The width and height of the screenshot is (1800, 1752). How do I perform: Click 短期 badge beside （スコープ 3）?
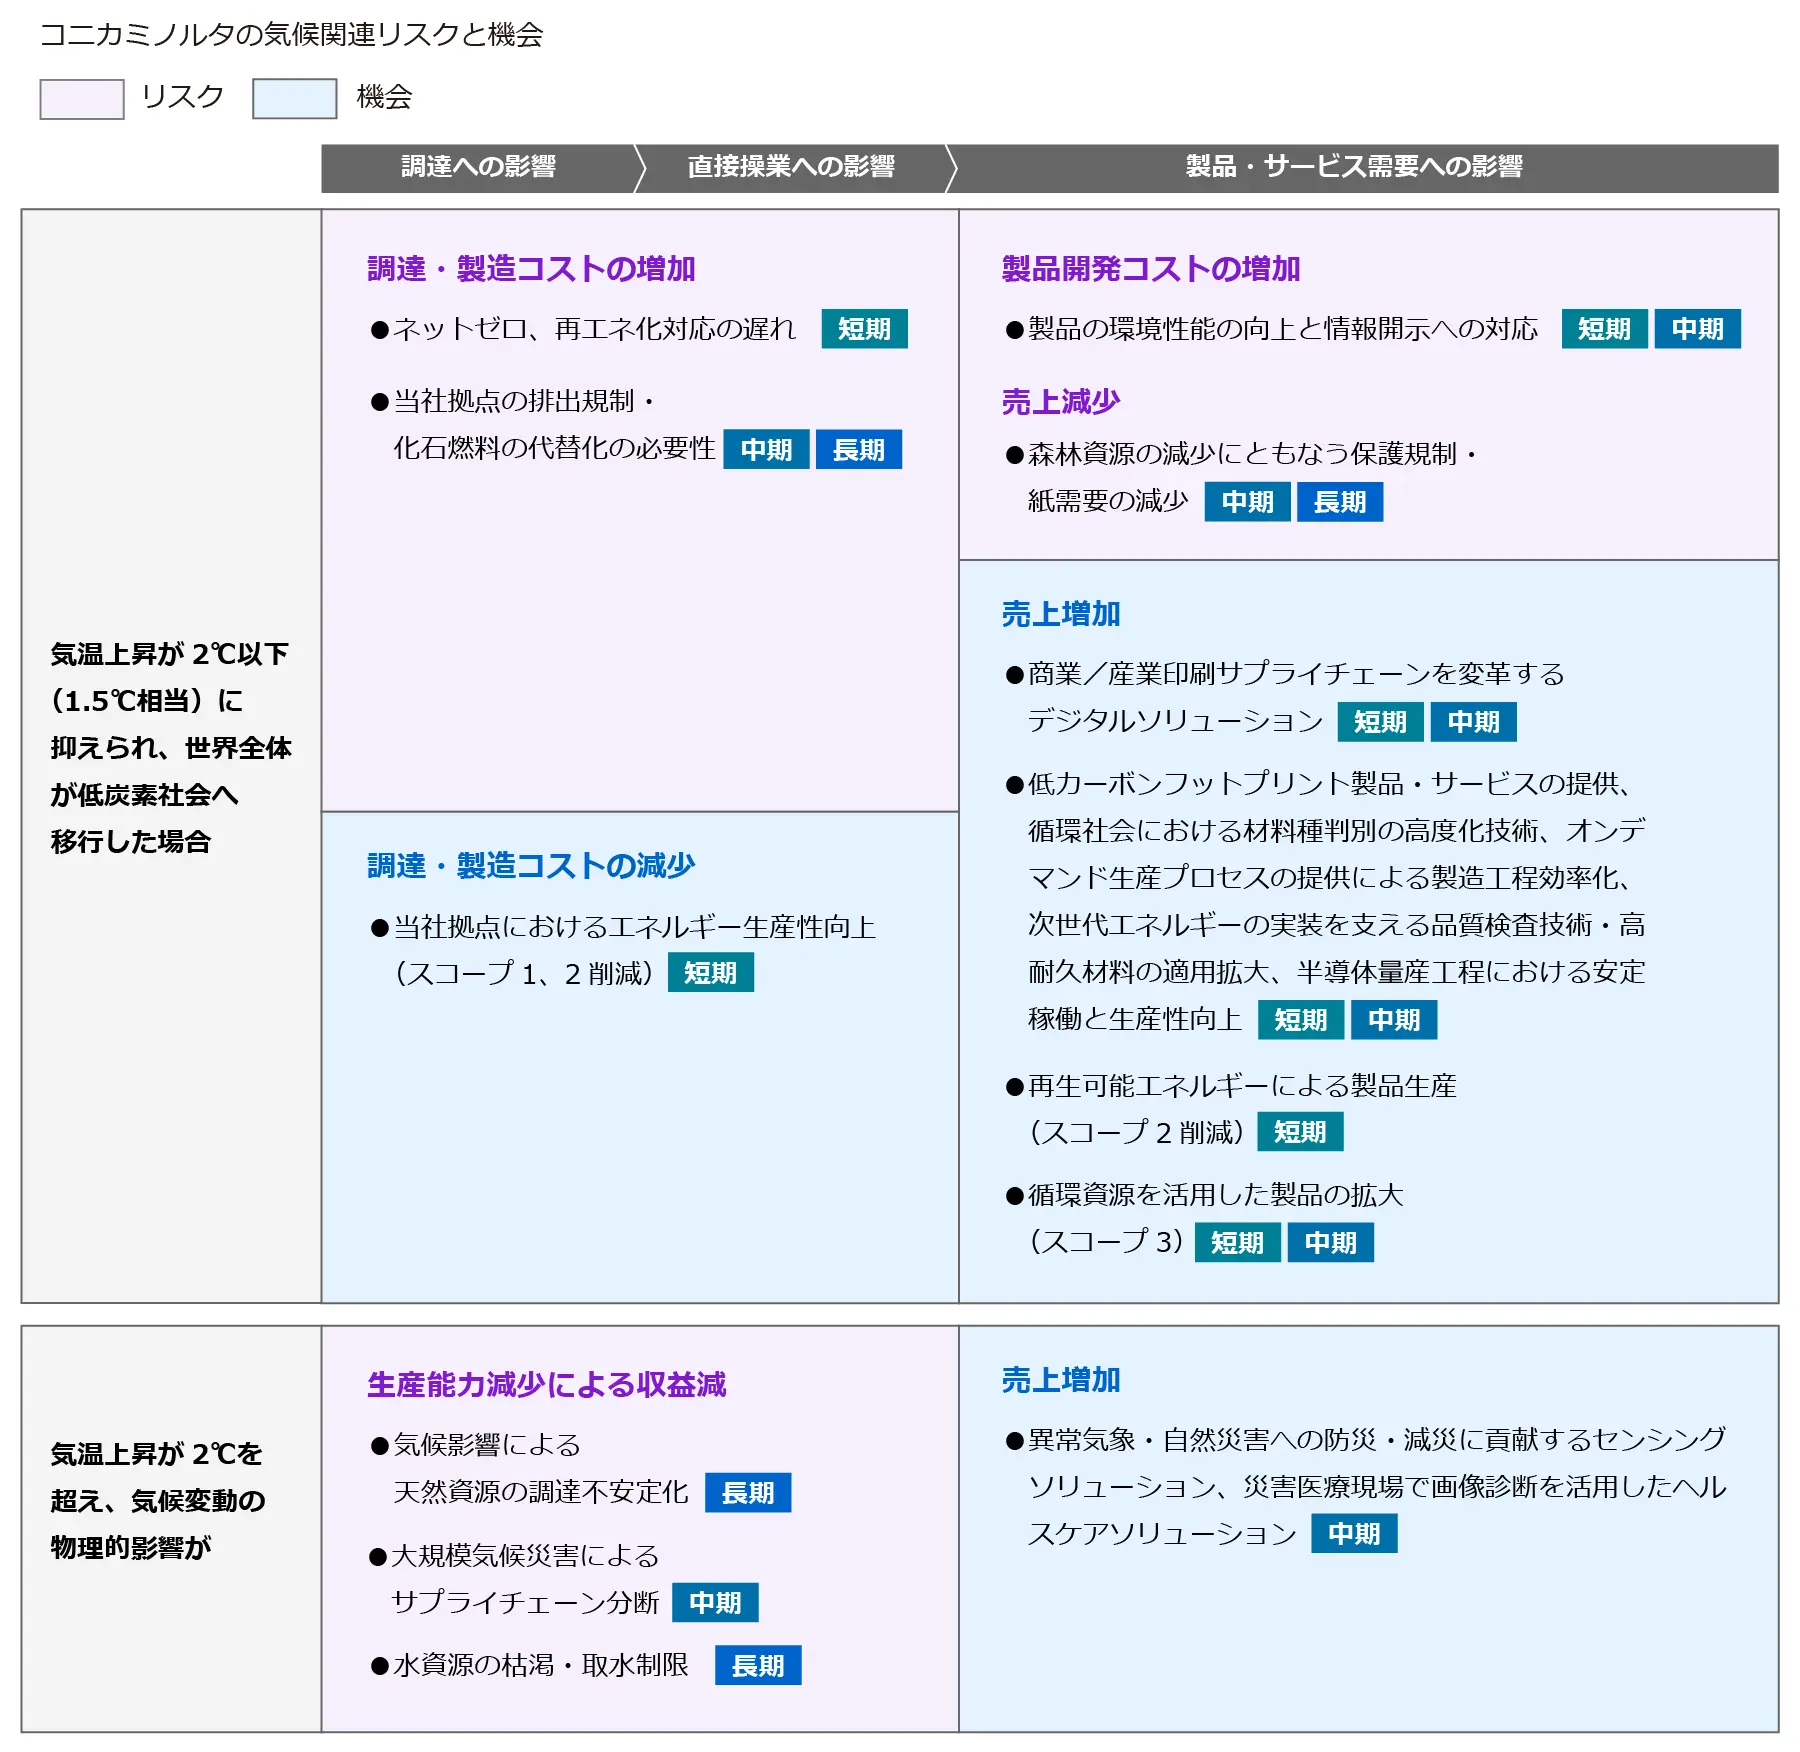(1237, 1243)
